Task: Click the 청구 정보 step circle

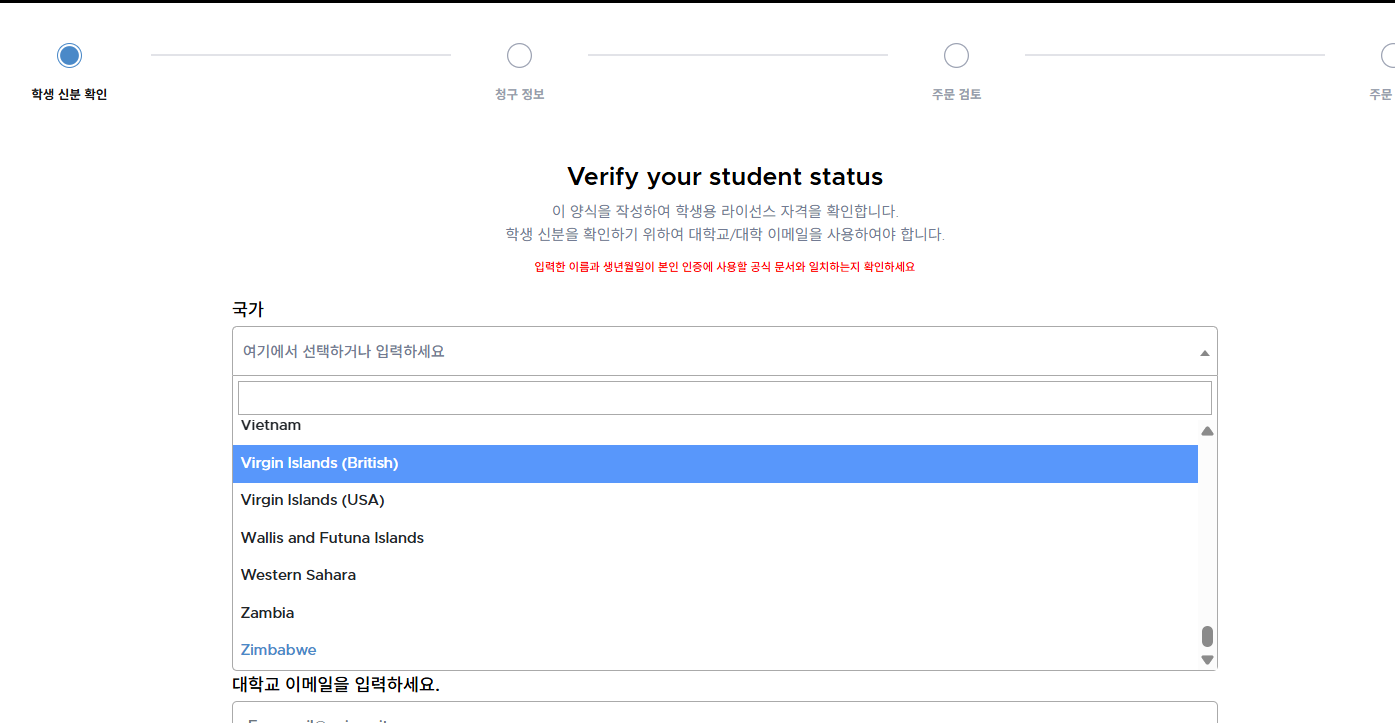Action: (519, 55)
